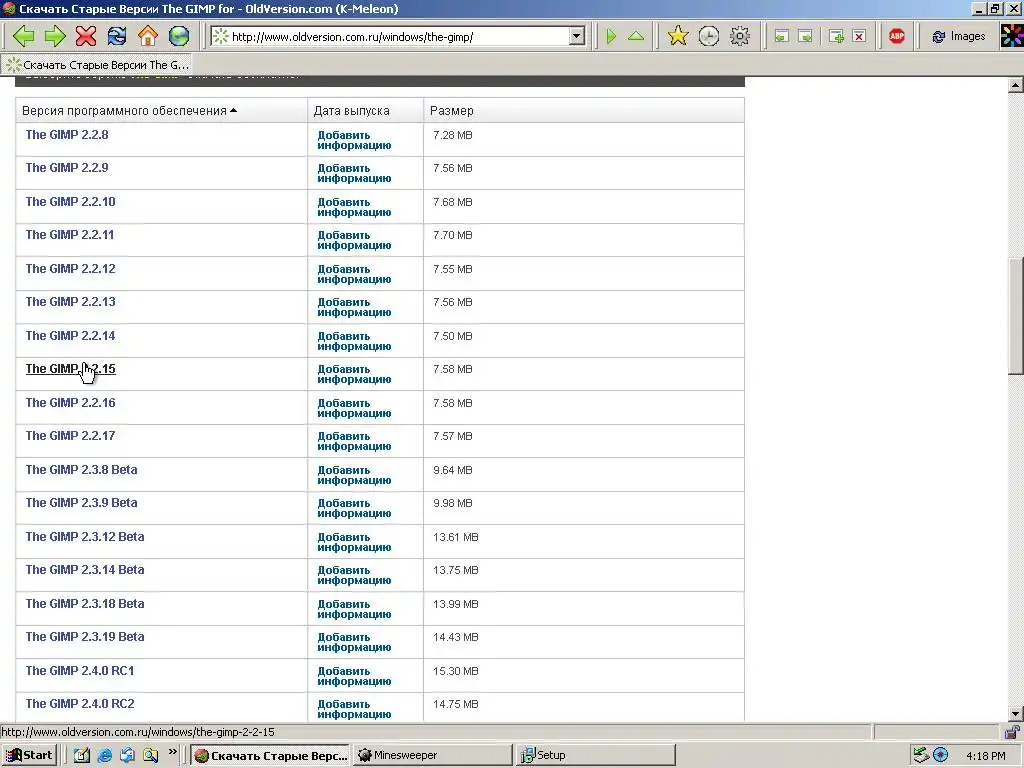Open the Windows Start menu
The width and height of the screenshot is (1024, 768).
click(x=29, y=756)
